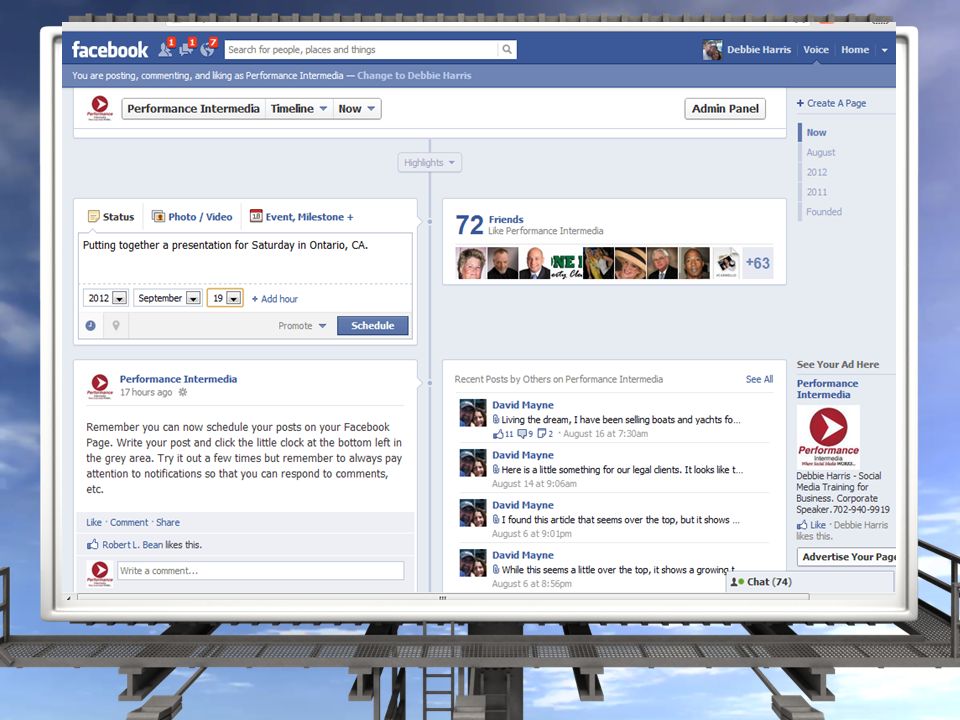Open the Chat (74) bar
This screenshot has height=720, width=960.
[x=810, y=582]
